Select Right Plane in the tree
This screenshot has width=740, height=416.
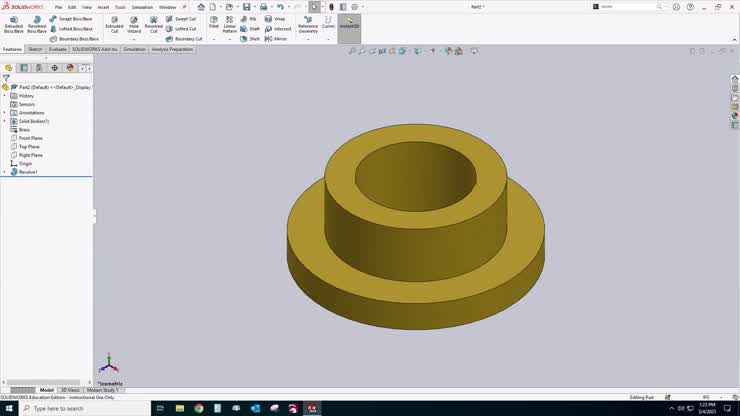[x=26, y=155]
